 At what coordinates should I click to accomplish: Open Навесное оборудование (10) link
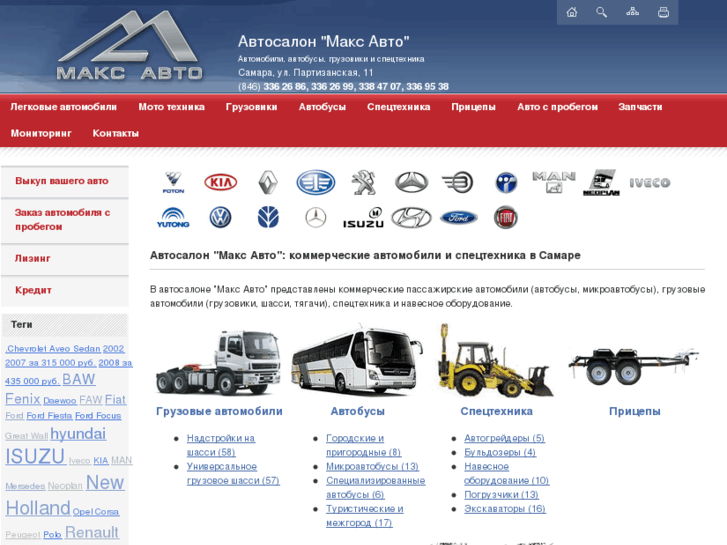[506, 474]
